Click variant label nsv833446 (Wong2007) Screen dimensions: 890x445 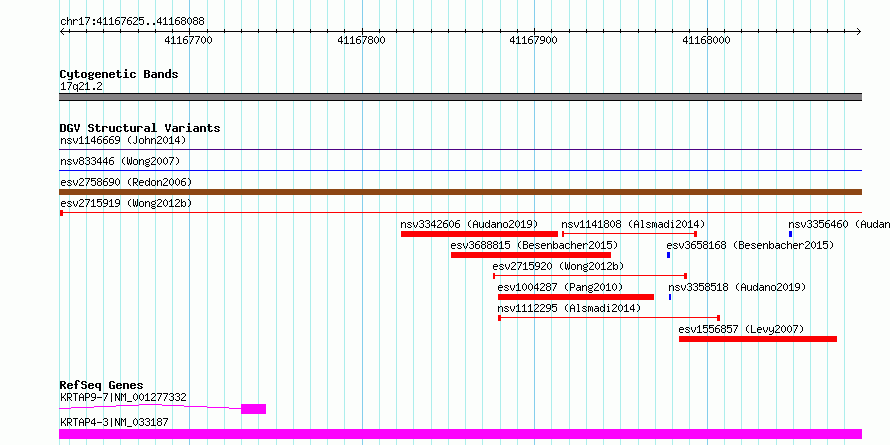click(120, 161)
